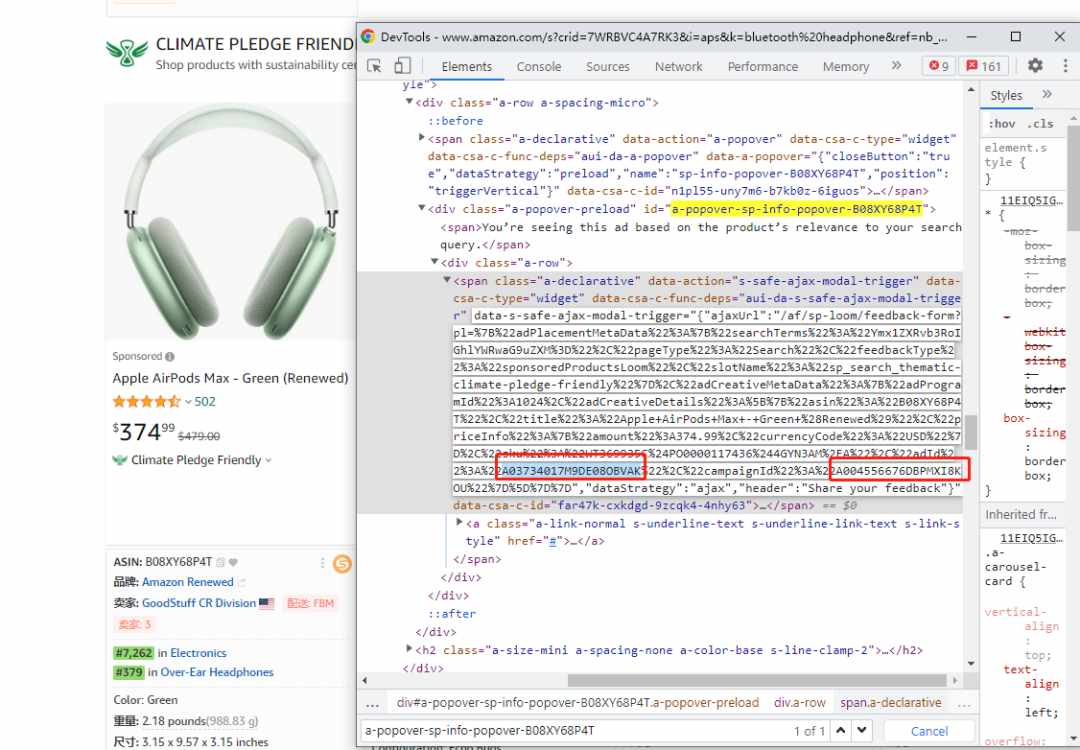Click the 161 issues counter badge
1080x750 pixels.
click(x=984, y=66)
